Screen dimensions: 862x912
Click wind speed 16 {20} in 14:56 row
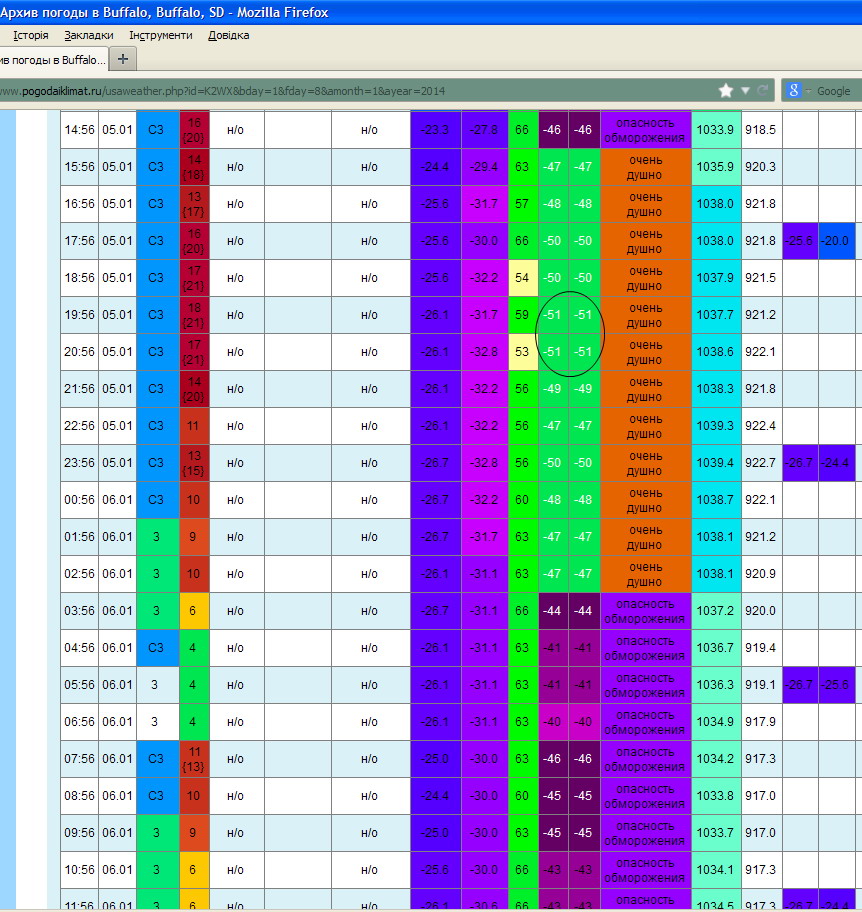pyautogui.click(x=194, y=130)
